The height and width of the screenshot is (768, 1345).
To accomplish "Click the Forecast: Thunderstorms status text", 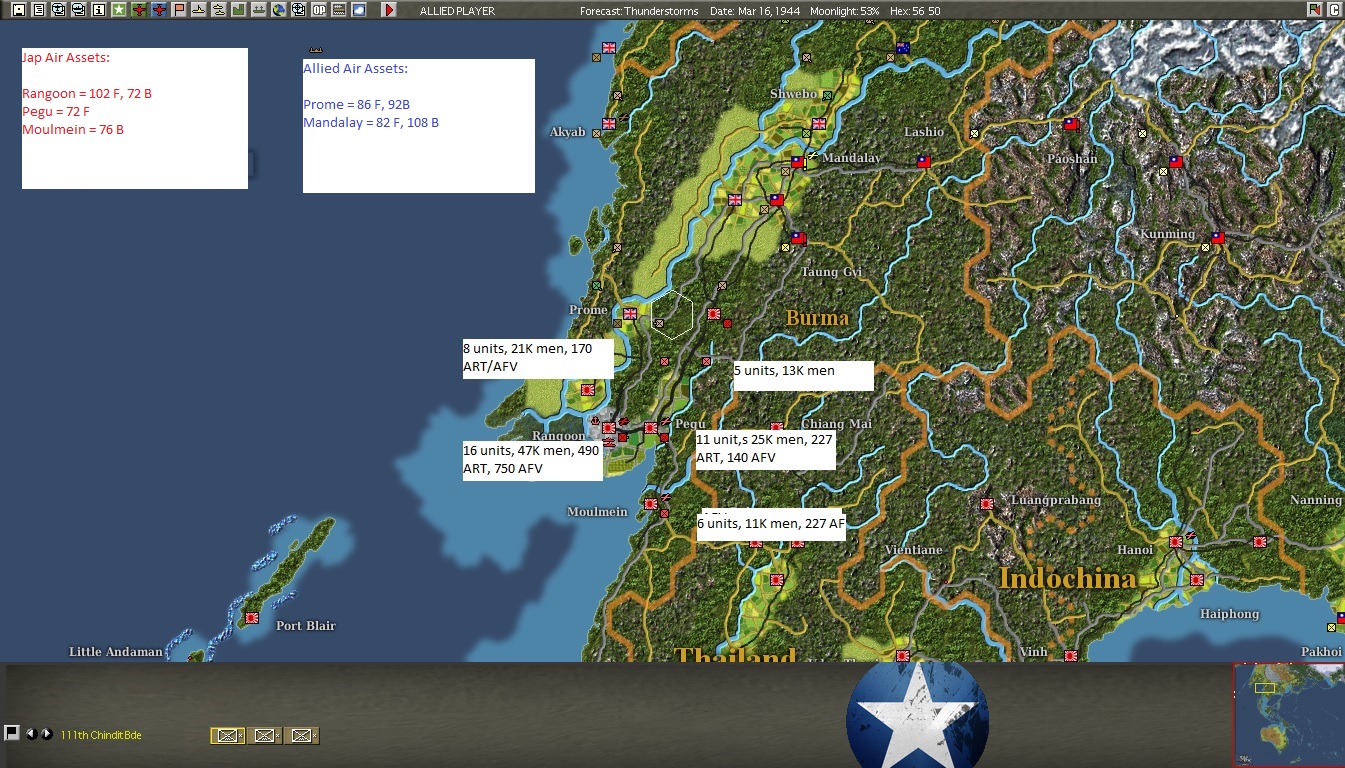I will click(x=640, y=10).
